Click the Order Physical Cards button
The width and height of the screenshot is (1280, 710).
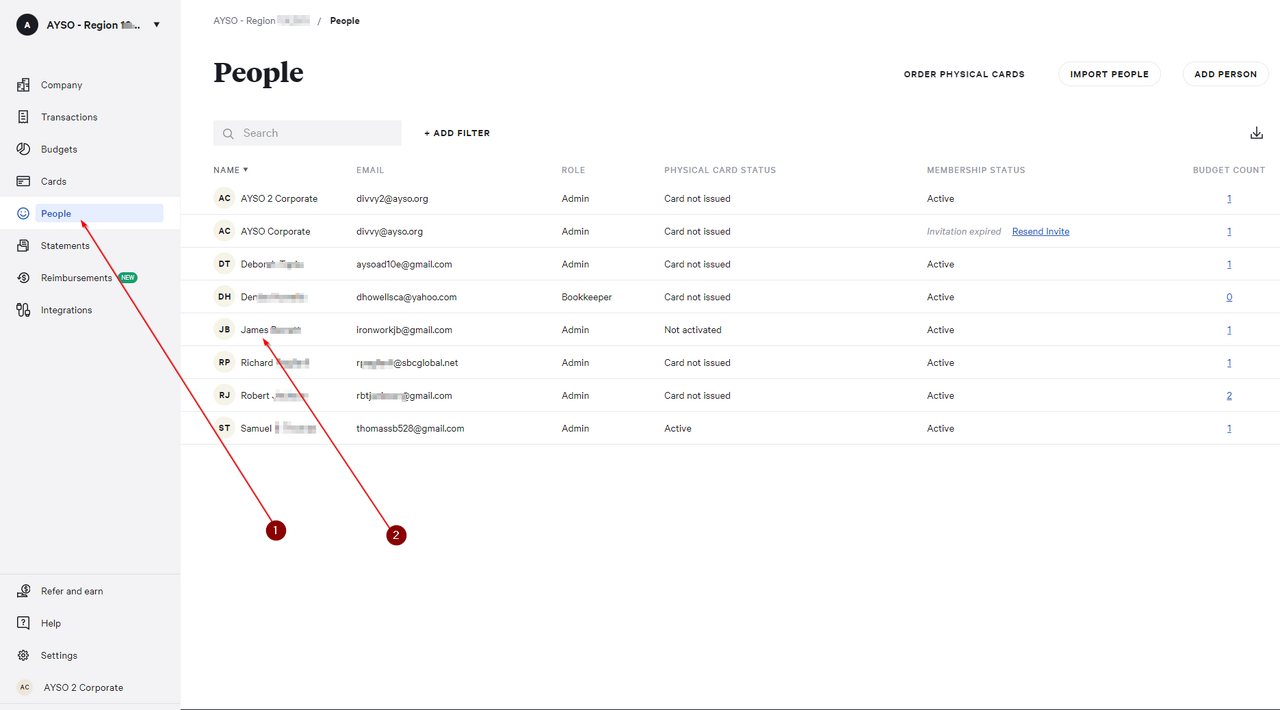point(964,74)
